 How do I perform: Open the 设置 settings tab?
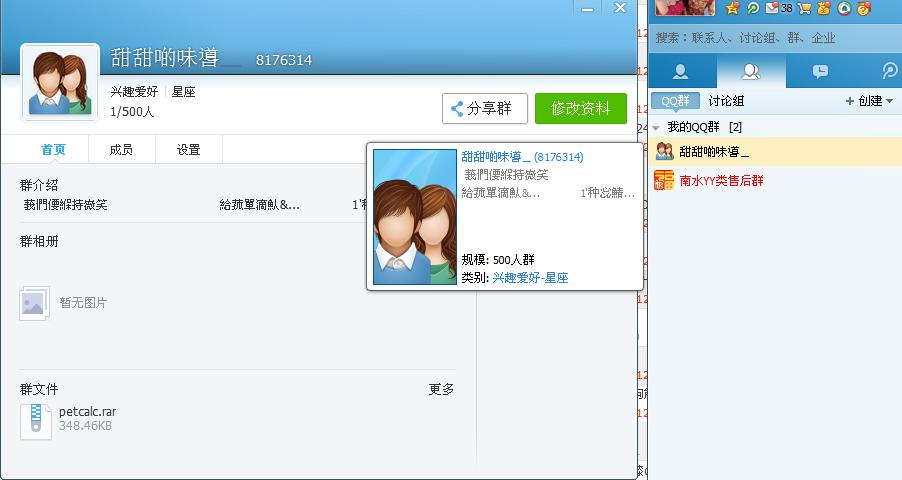[189, 150]
